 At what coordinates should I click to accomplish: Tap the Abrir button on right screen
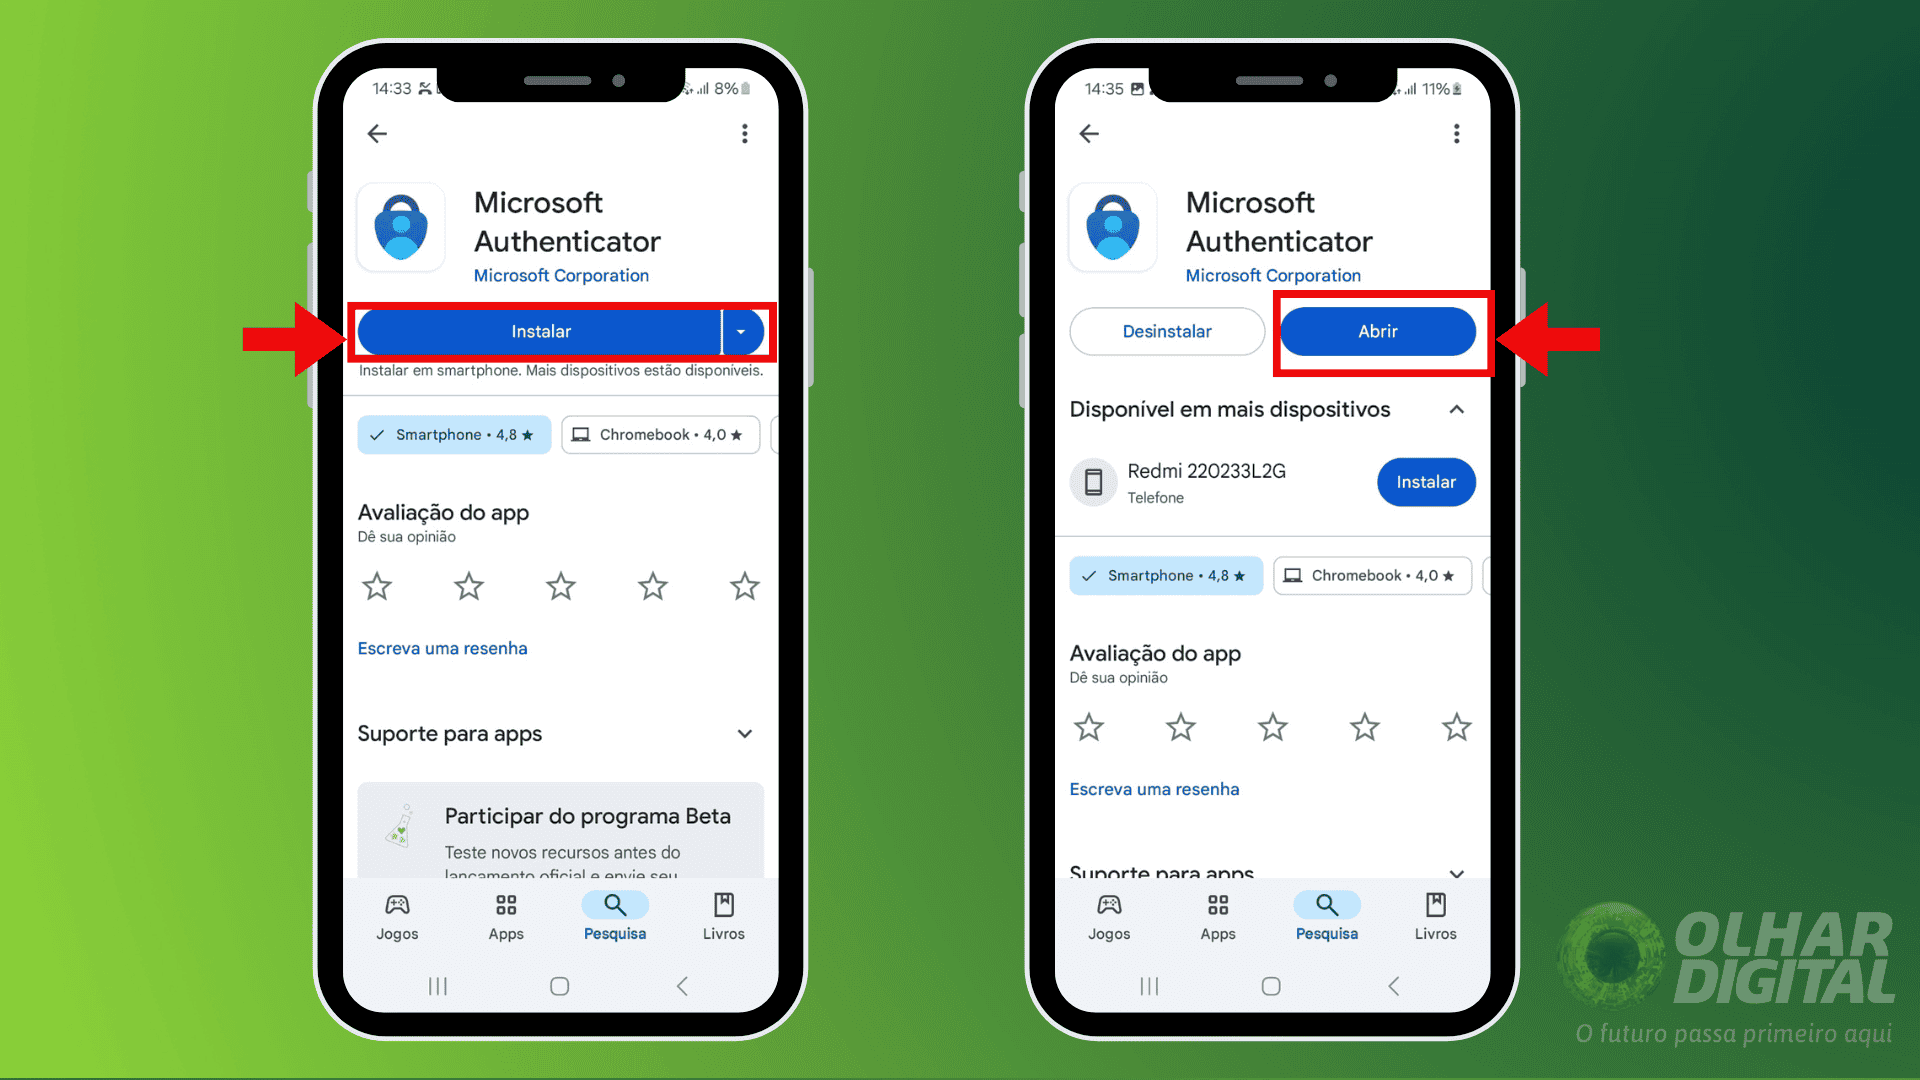1378,331
